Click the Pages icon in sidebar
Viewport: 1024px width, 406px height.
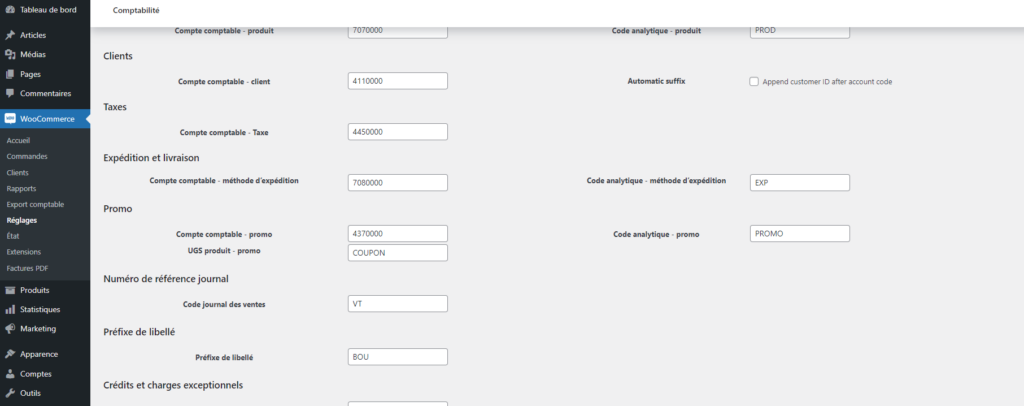tap(10, 74)
